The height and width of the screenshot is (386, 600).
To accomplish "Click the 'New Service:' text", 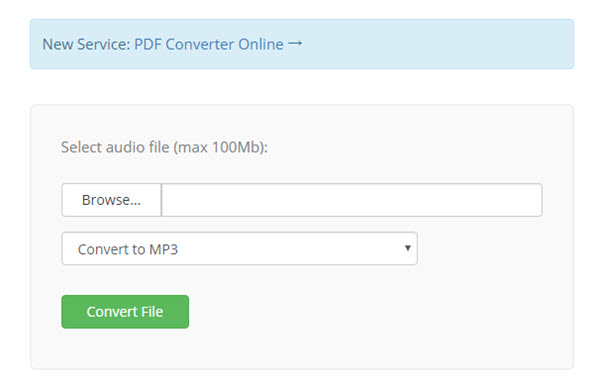I will coord(86,44).
